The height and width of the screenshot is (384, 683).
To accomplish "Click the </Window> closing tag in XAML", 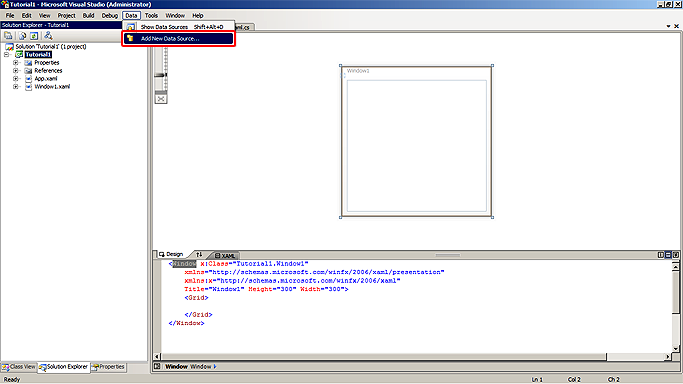I will [x=186, y=323].
